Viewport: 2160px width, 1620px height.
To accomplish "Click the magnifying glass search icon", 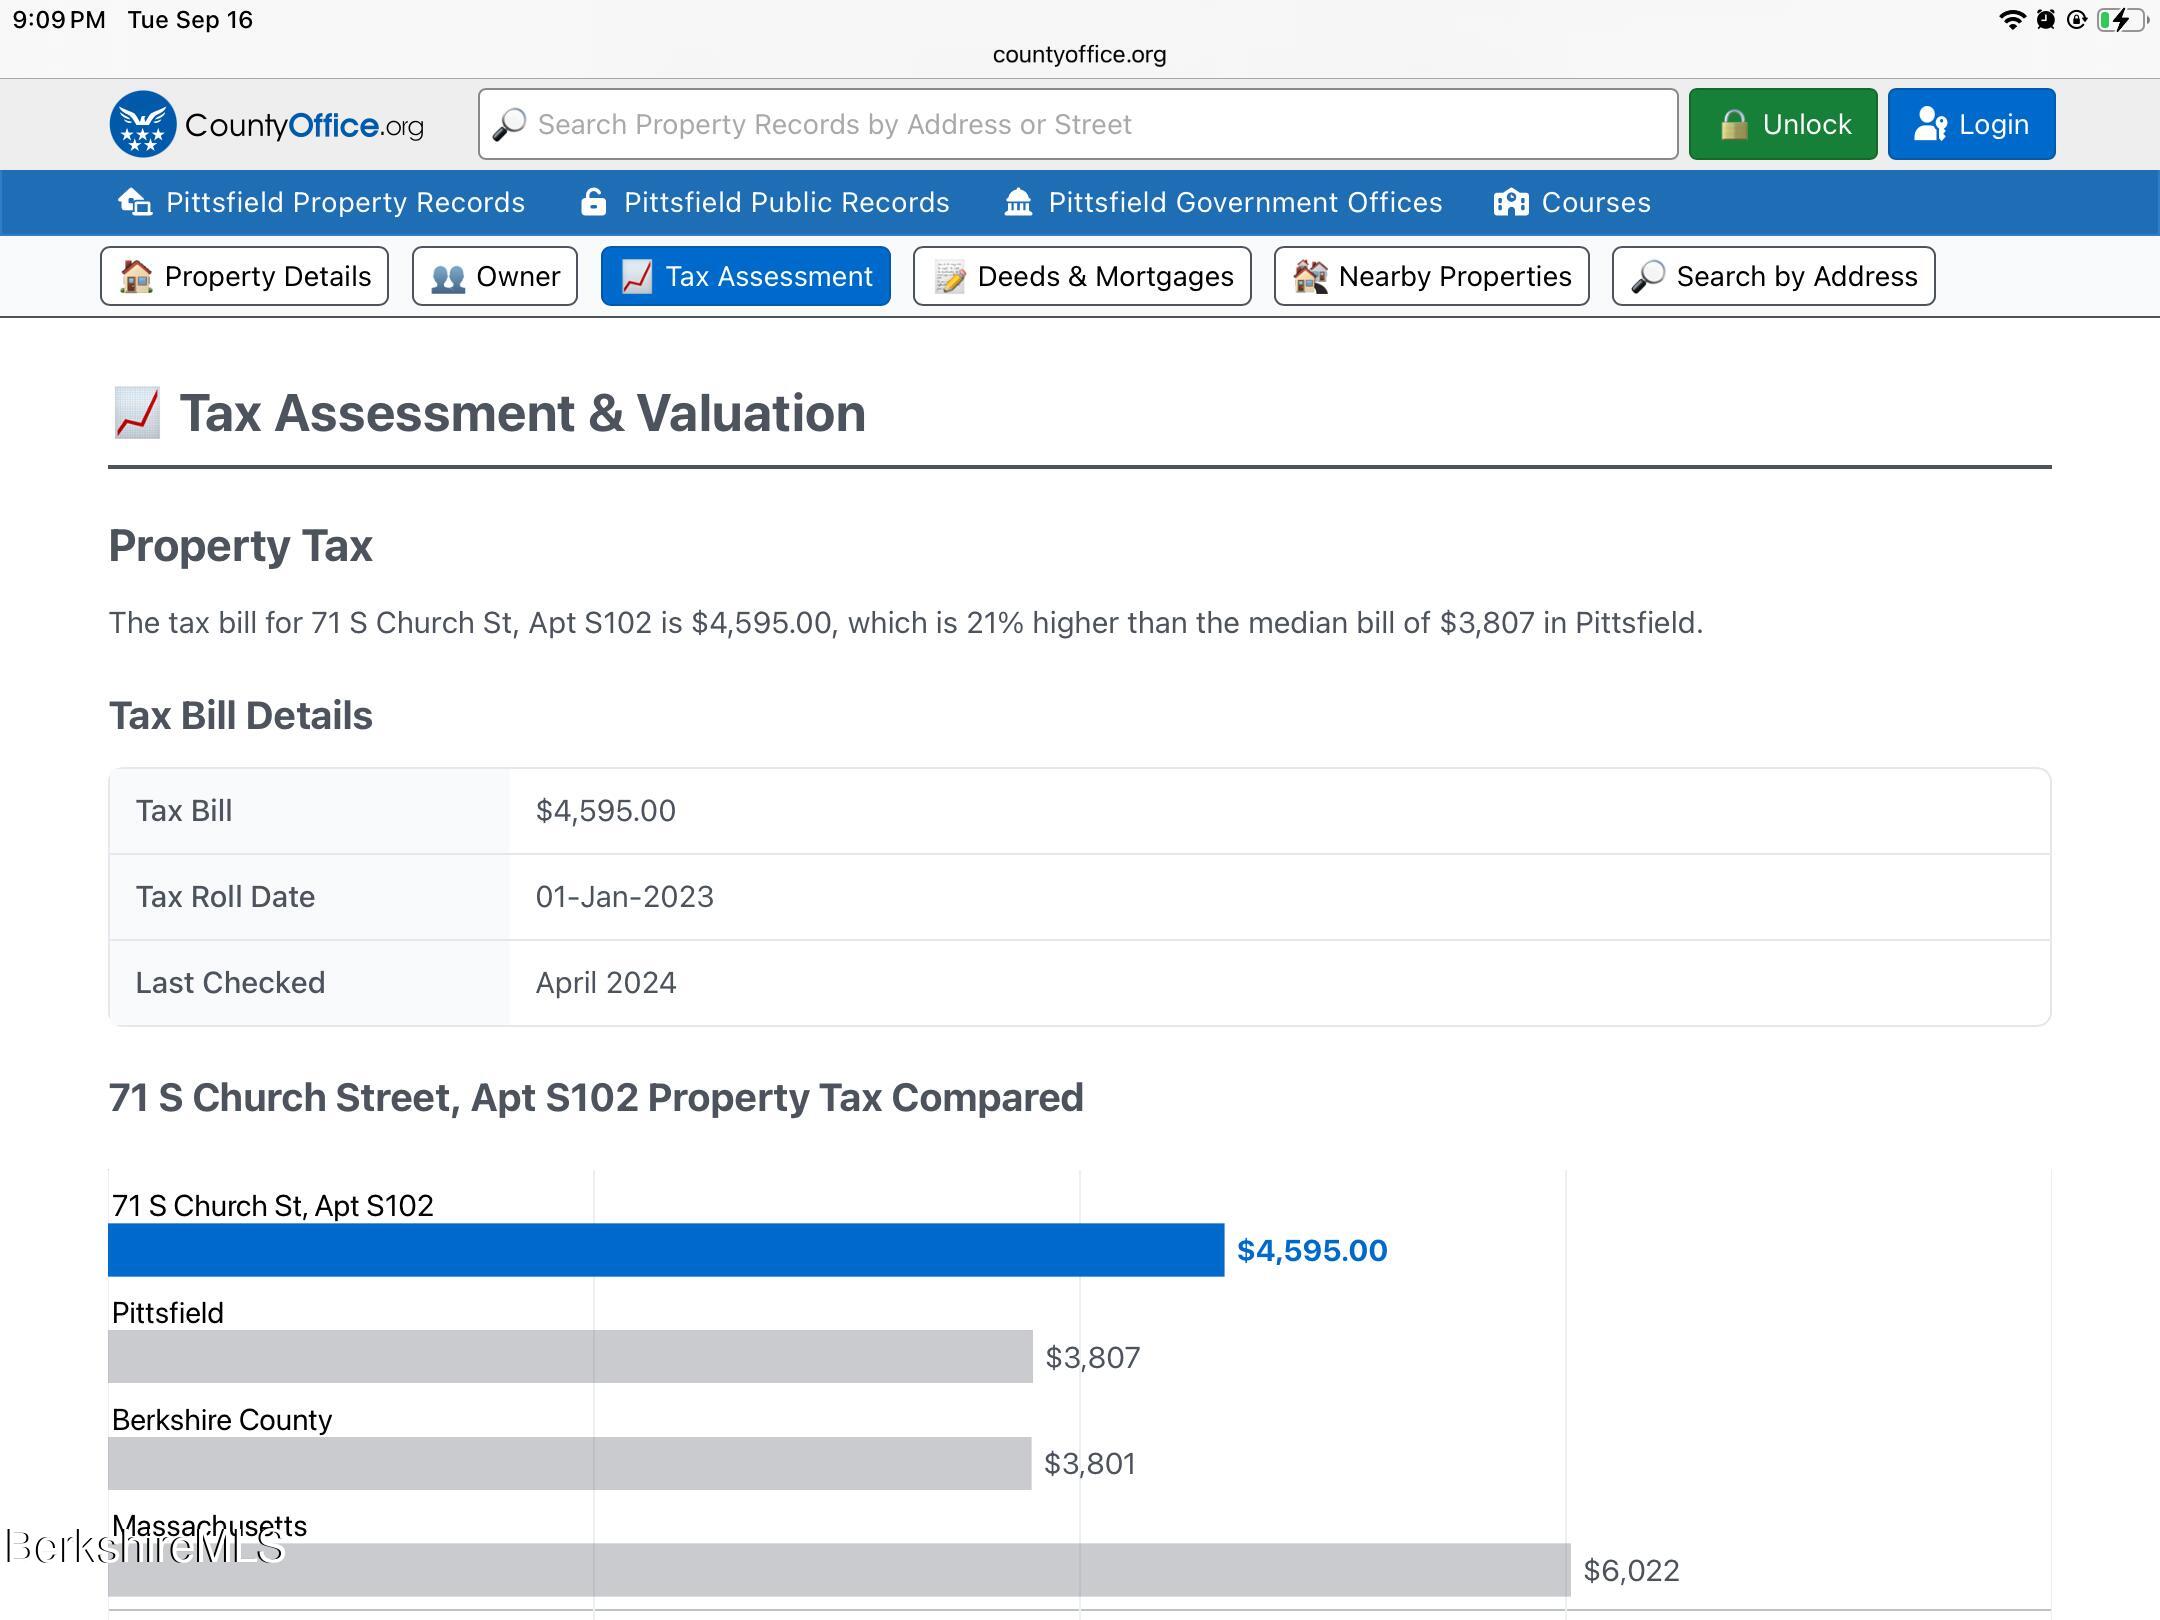I will tap(509, 124).
